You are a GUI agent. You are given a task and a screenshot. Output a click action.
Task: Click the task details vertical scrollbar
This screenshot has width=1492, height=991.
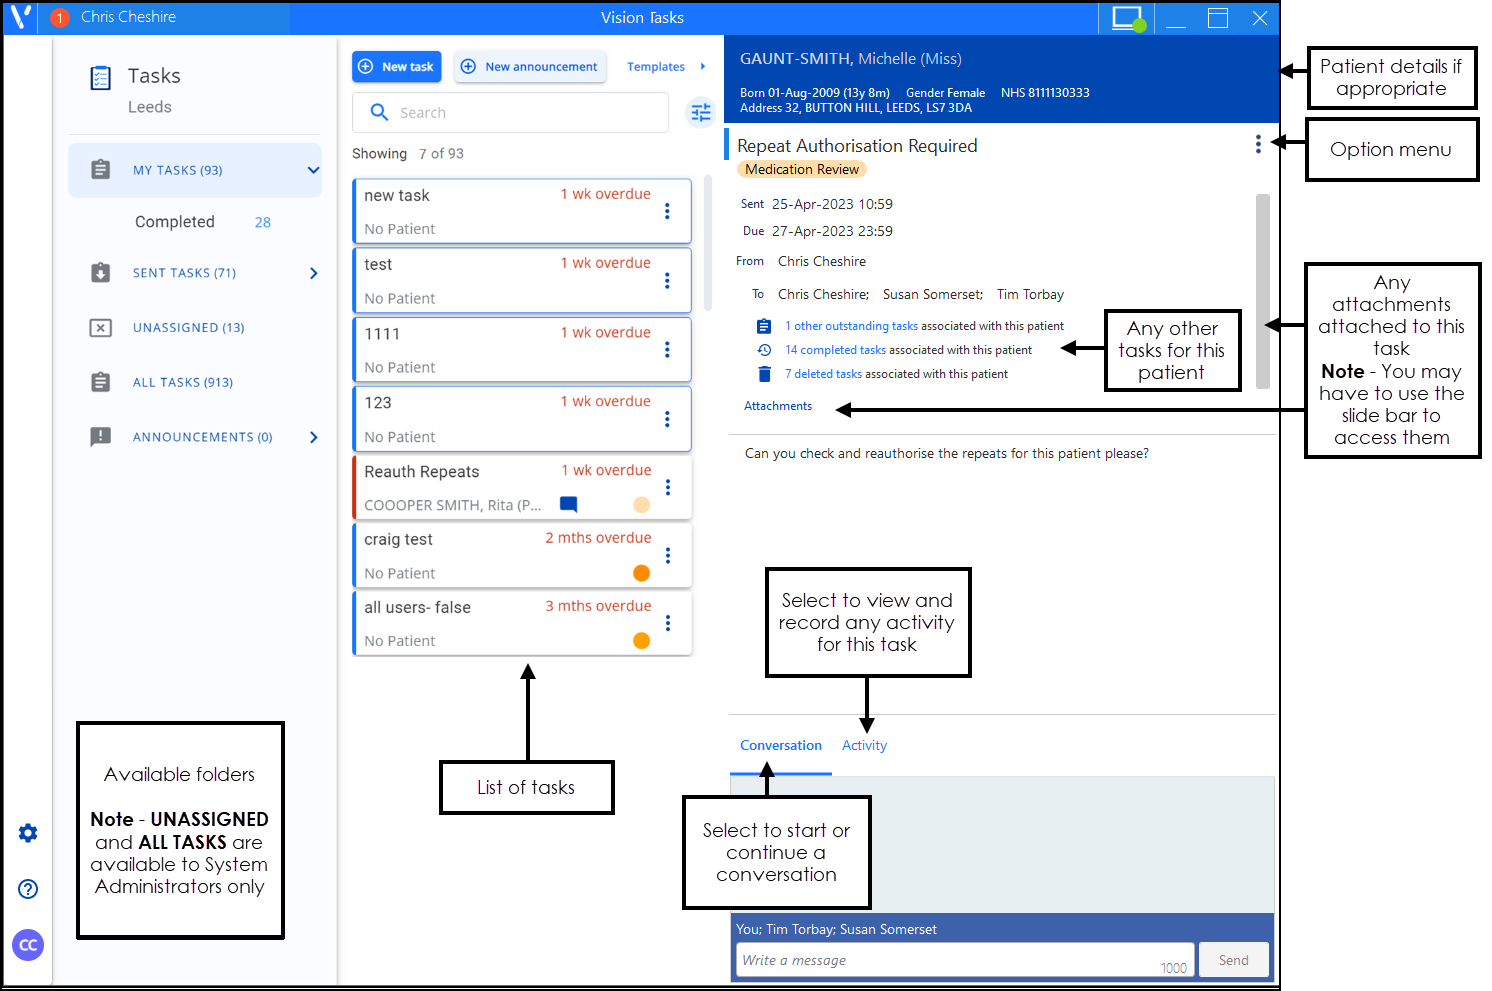[x=1262, y=290]
